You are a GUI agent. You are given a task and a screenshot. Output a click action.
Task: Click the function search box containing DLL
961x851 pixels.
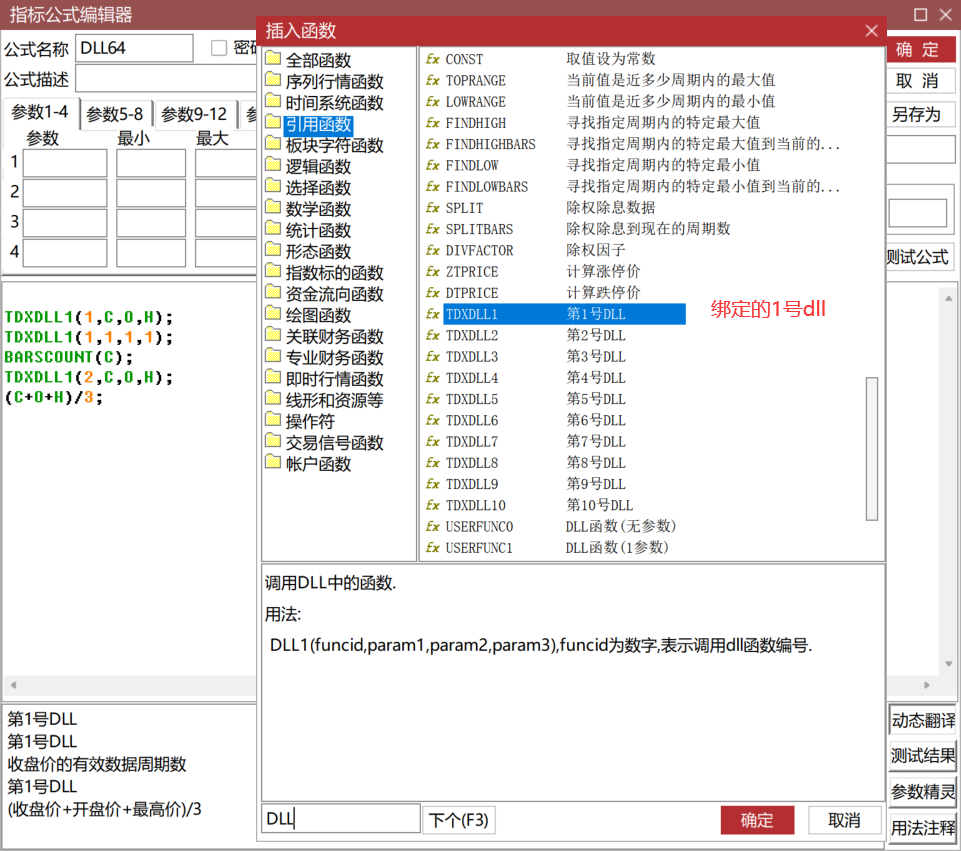pos(341,819)
